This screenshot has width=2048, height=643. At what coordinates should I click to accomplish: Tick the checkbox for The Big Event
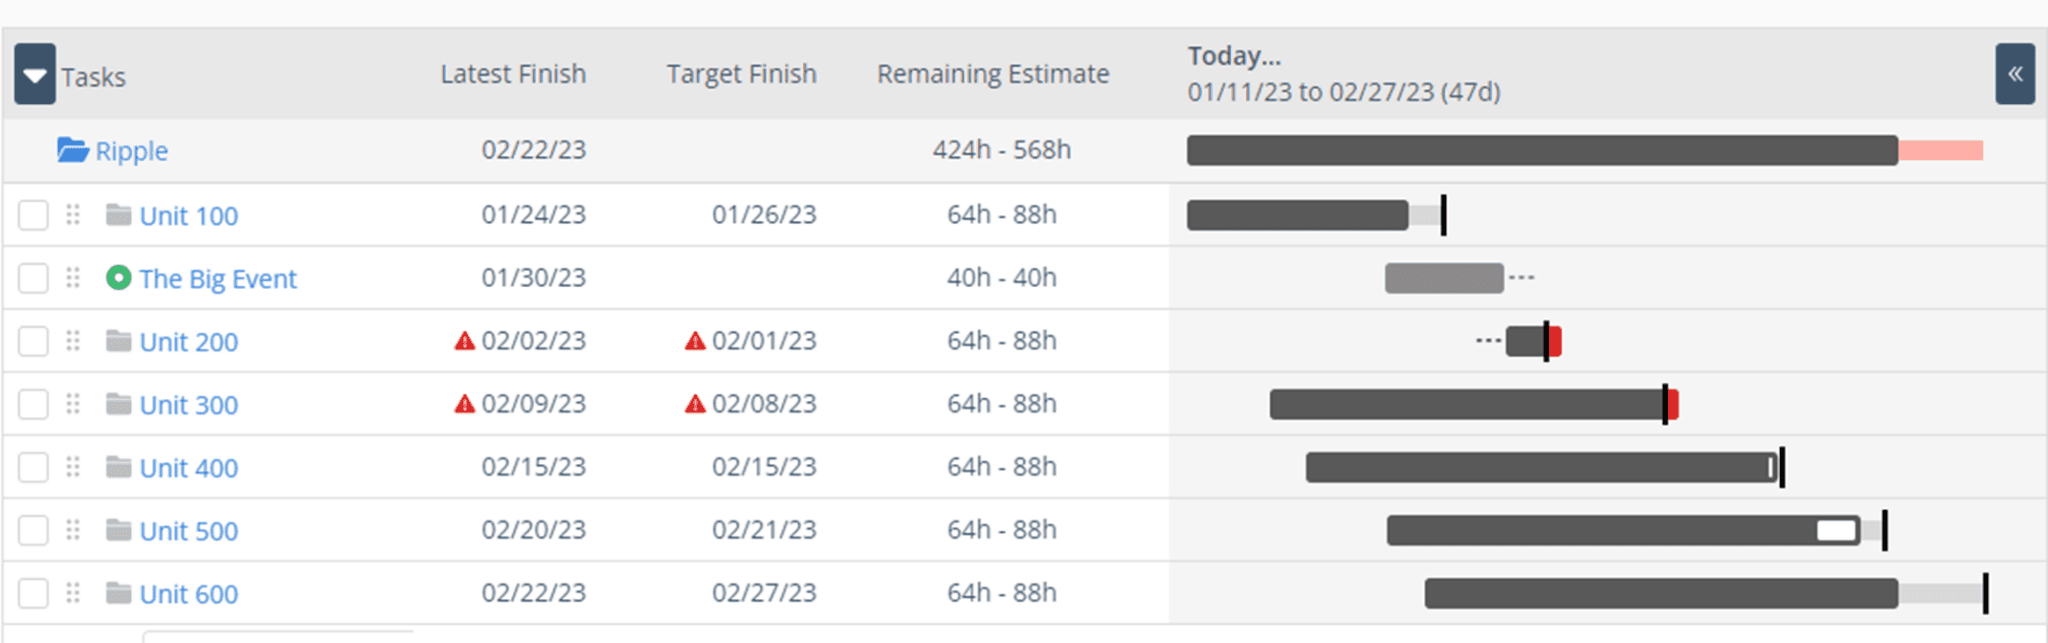coord(33,278)
